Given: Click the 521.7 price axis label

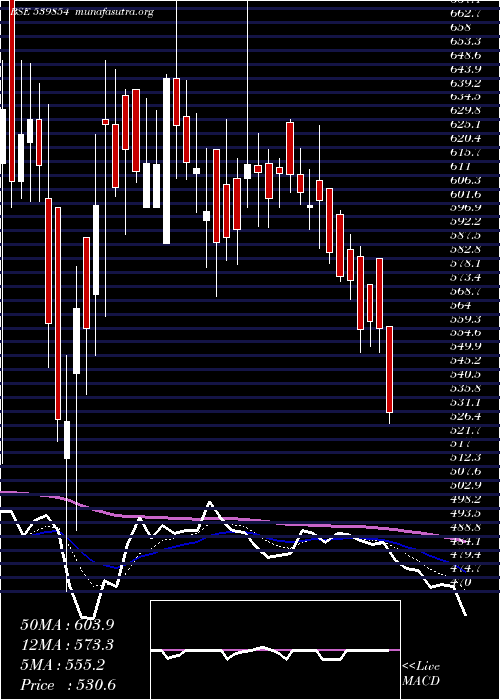Looking at the screenshot, I should [x=466, y=430].
